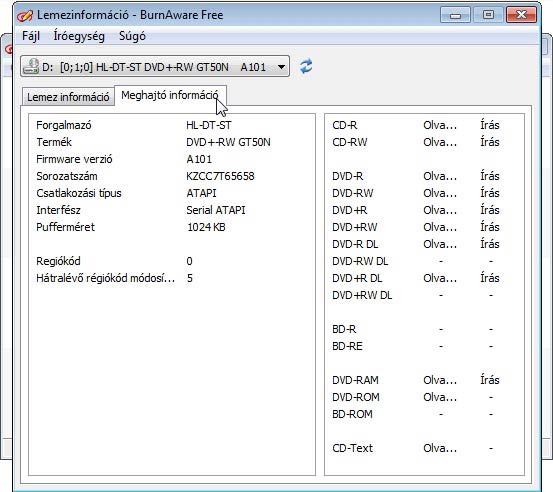
Task: Open the Súgó menu
Action: [x=132, y=36]
